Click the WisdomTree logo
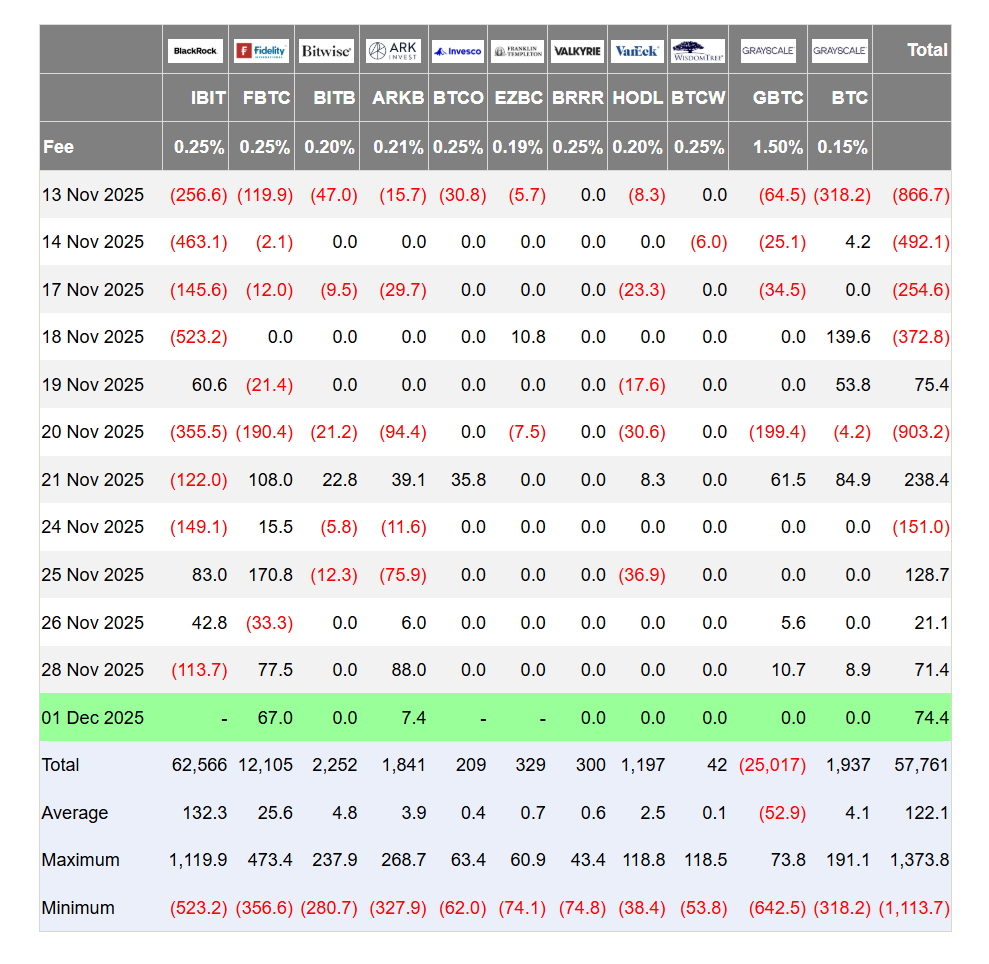Viewport: 989px width, 964px height. pos(698,50)
